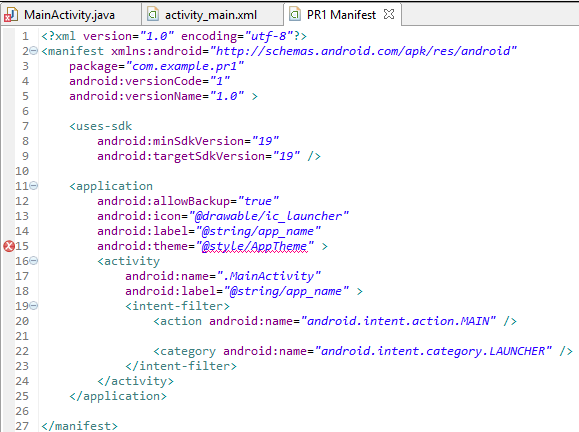This screenshot has height=432, width=579.
Task: Click the underlined @style/AppTheme value
Action: point(255,246)
